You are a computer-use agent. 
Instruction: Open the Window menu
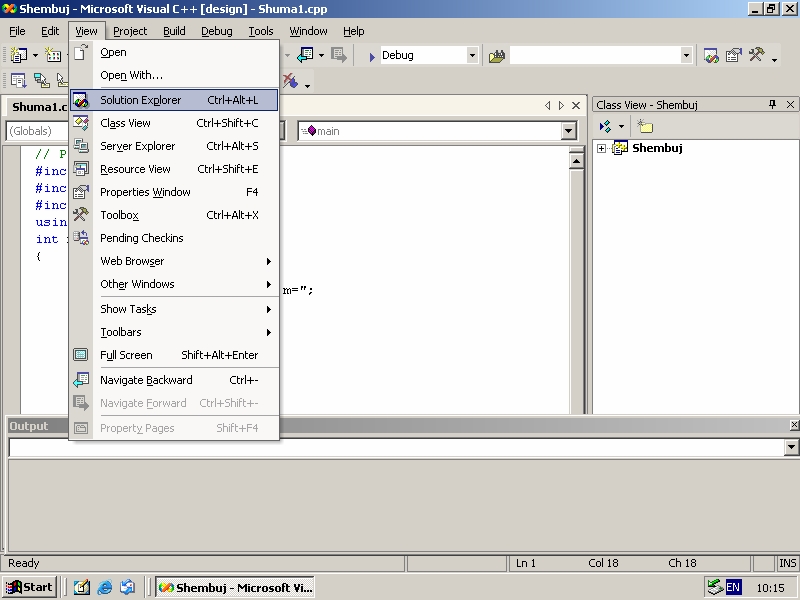click(308, 31)
